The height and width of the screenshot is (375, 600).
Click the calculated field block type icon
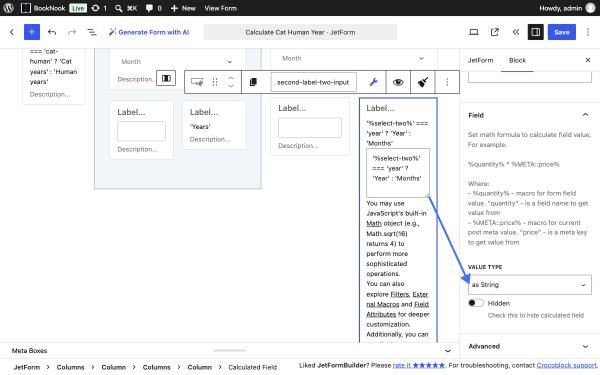point(197,82)
